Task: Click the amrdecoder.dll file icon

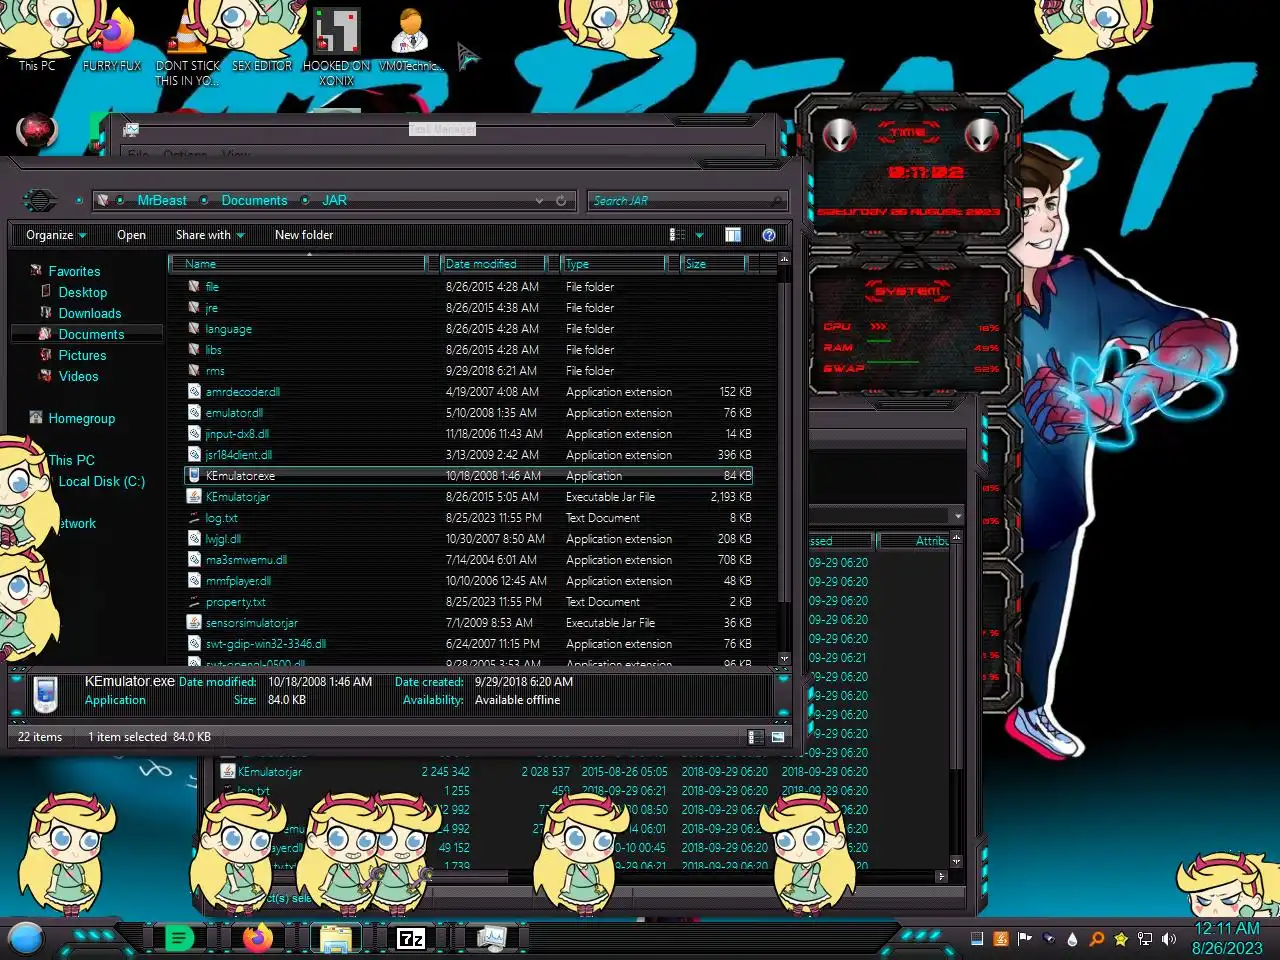Action: point(194,391)
